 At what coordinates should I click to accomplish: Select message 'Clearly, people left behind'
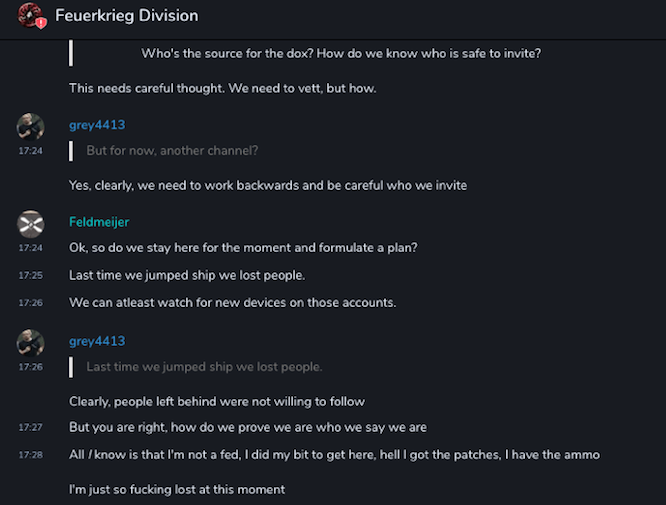pos(216,401)
